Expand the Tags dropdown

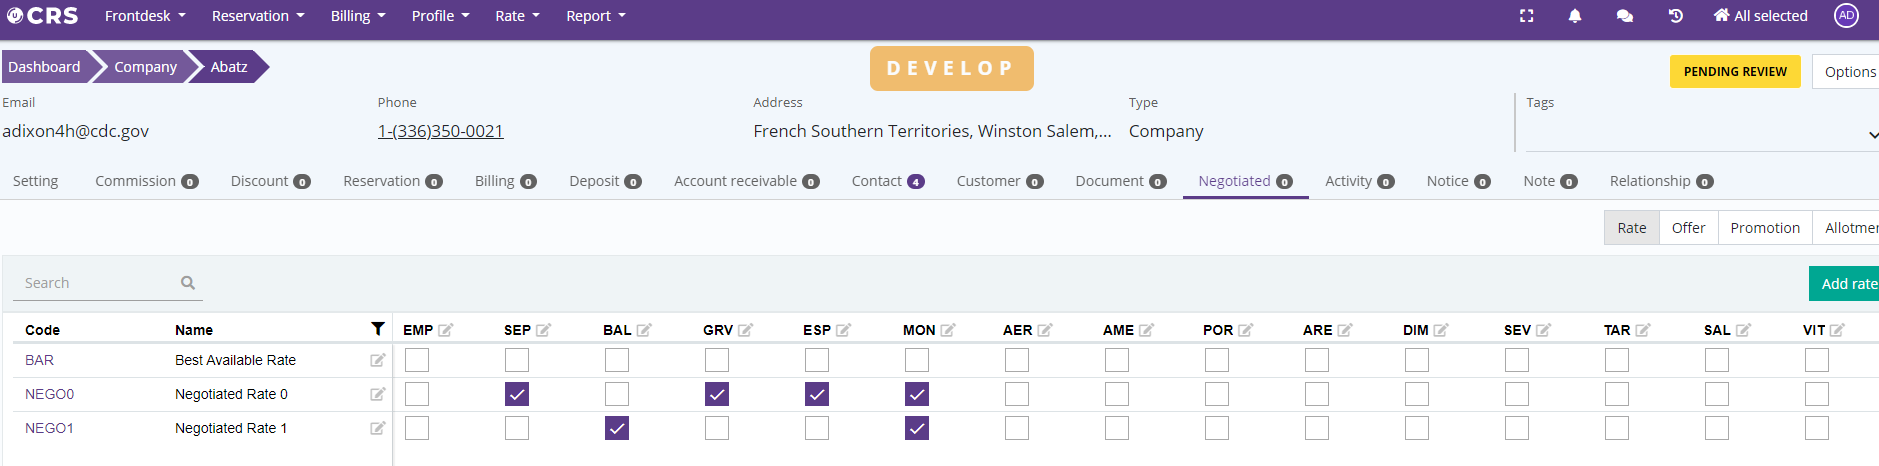(x=1871, y=135)
